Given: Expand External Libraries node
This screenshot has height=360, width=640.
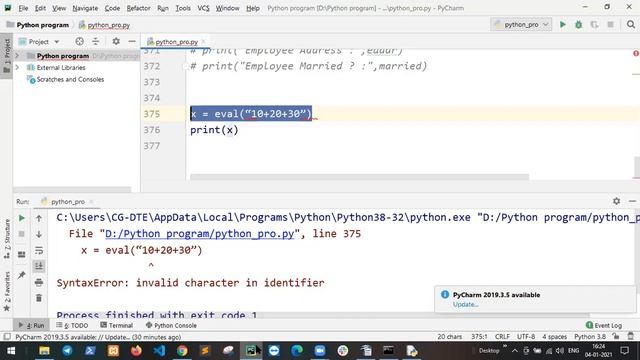Looking at the screenshot, I should coord(17,67).
